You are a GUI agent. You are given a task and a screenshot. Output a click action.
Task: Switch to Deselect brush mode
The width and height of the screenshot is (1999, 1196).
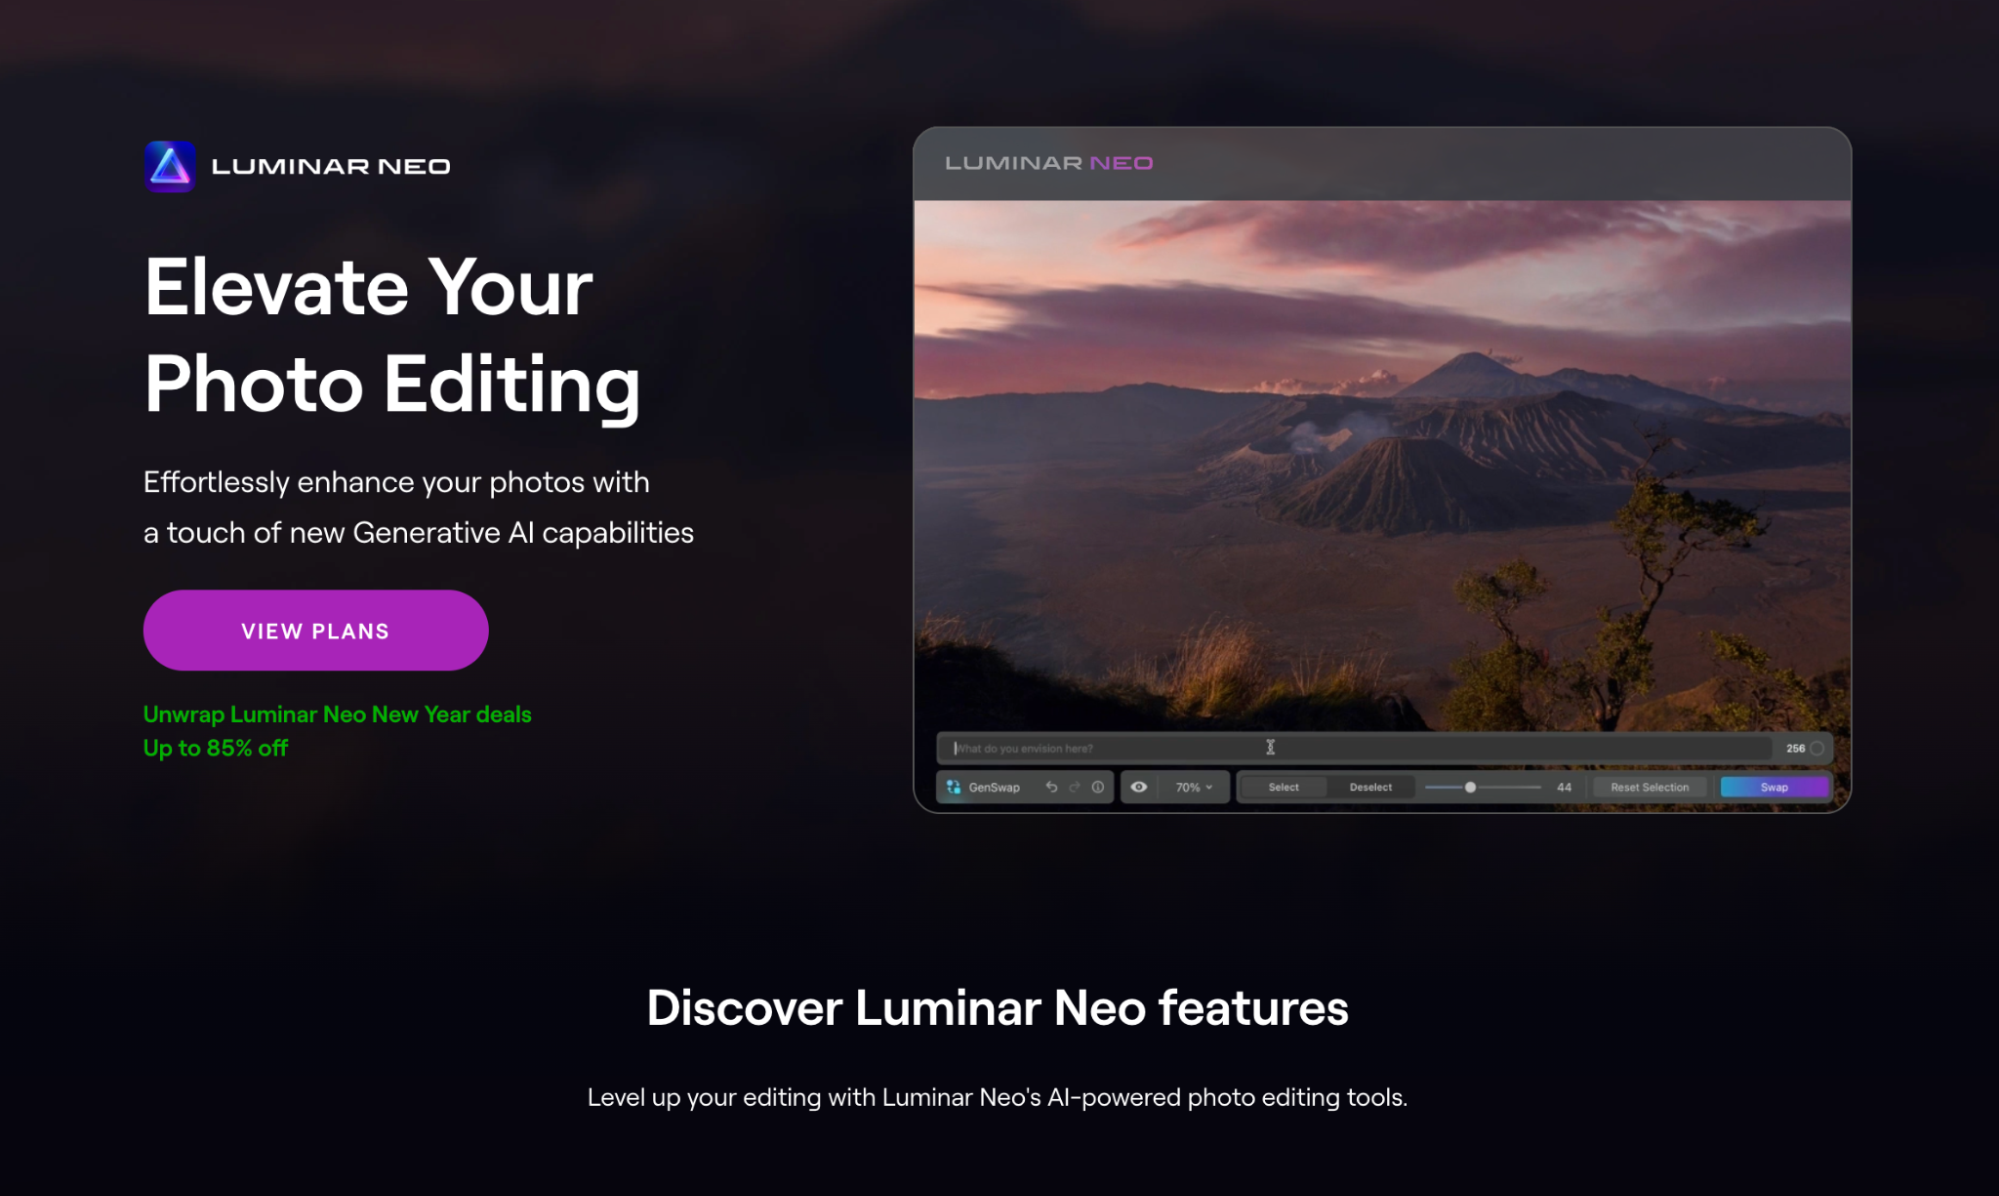click(x=1370, y=787)
